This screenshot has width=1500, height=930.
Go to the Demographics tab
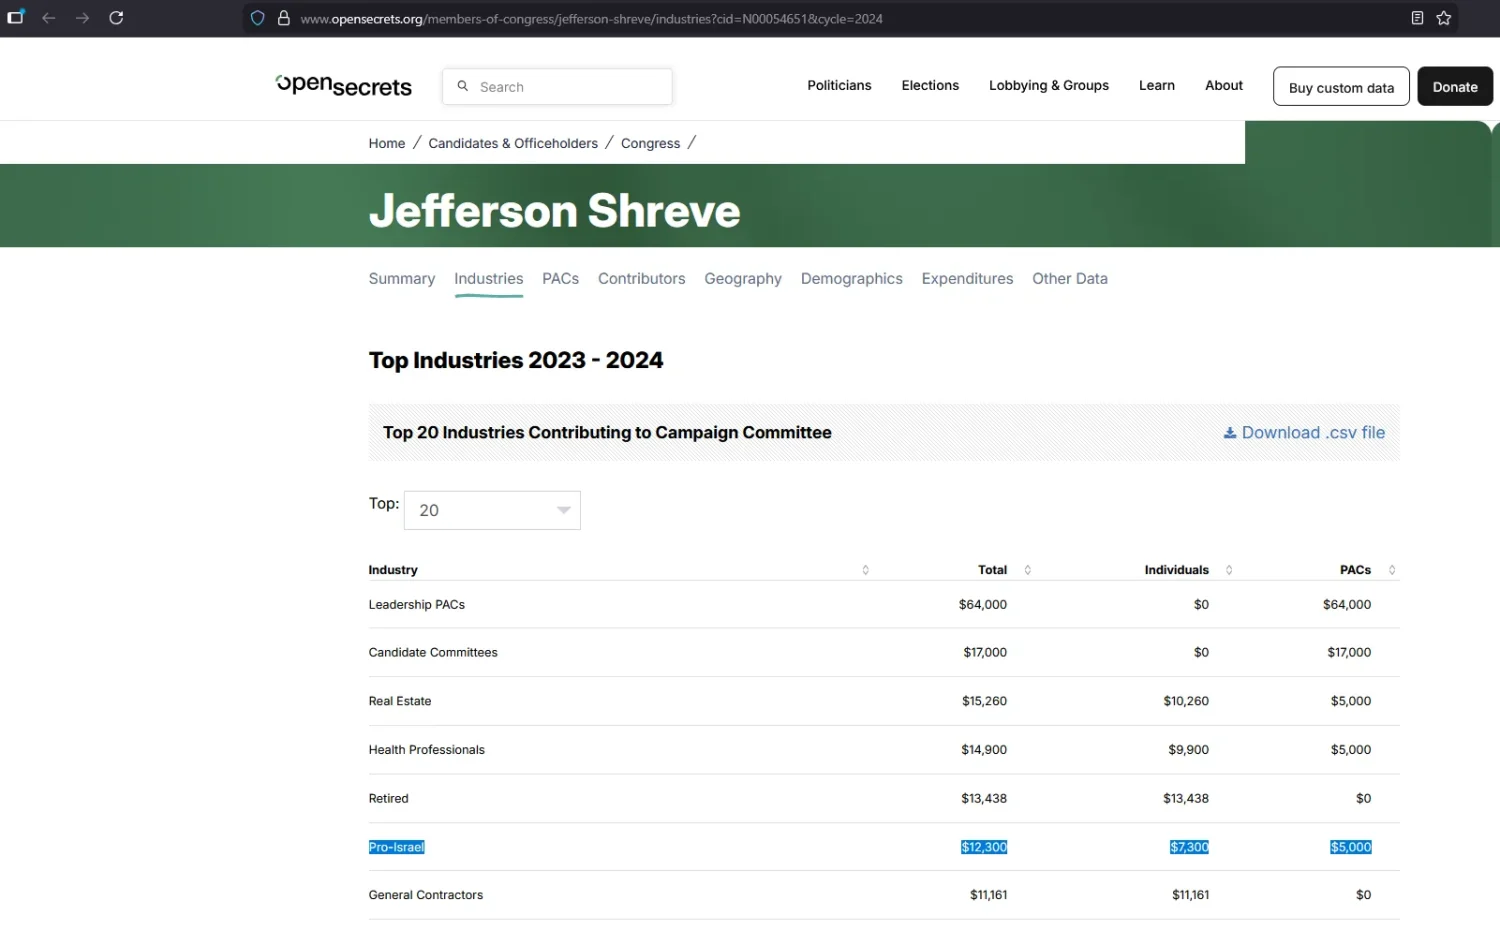[x=852, y=279]
